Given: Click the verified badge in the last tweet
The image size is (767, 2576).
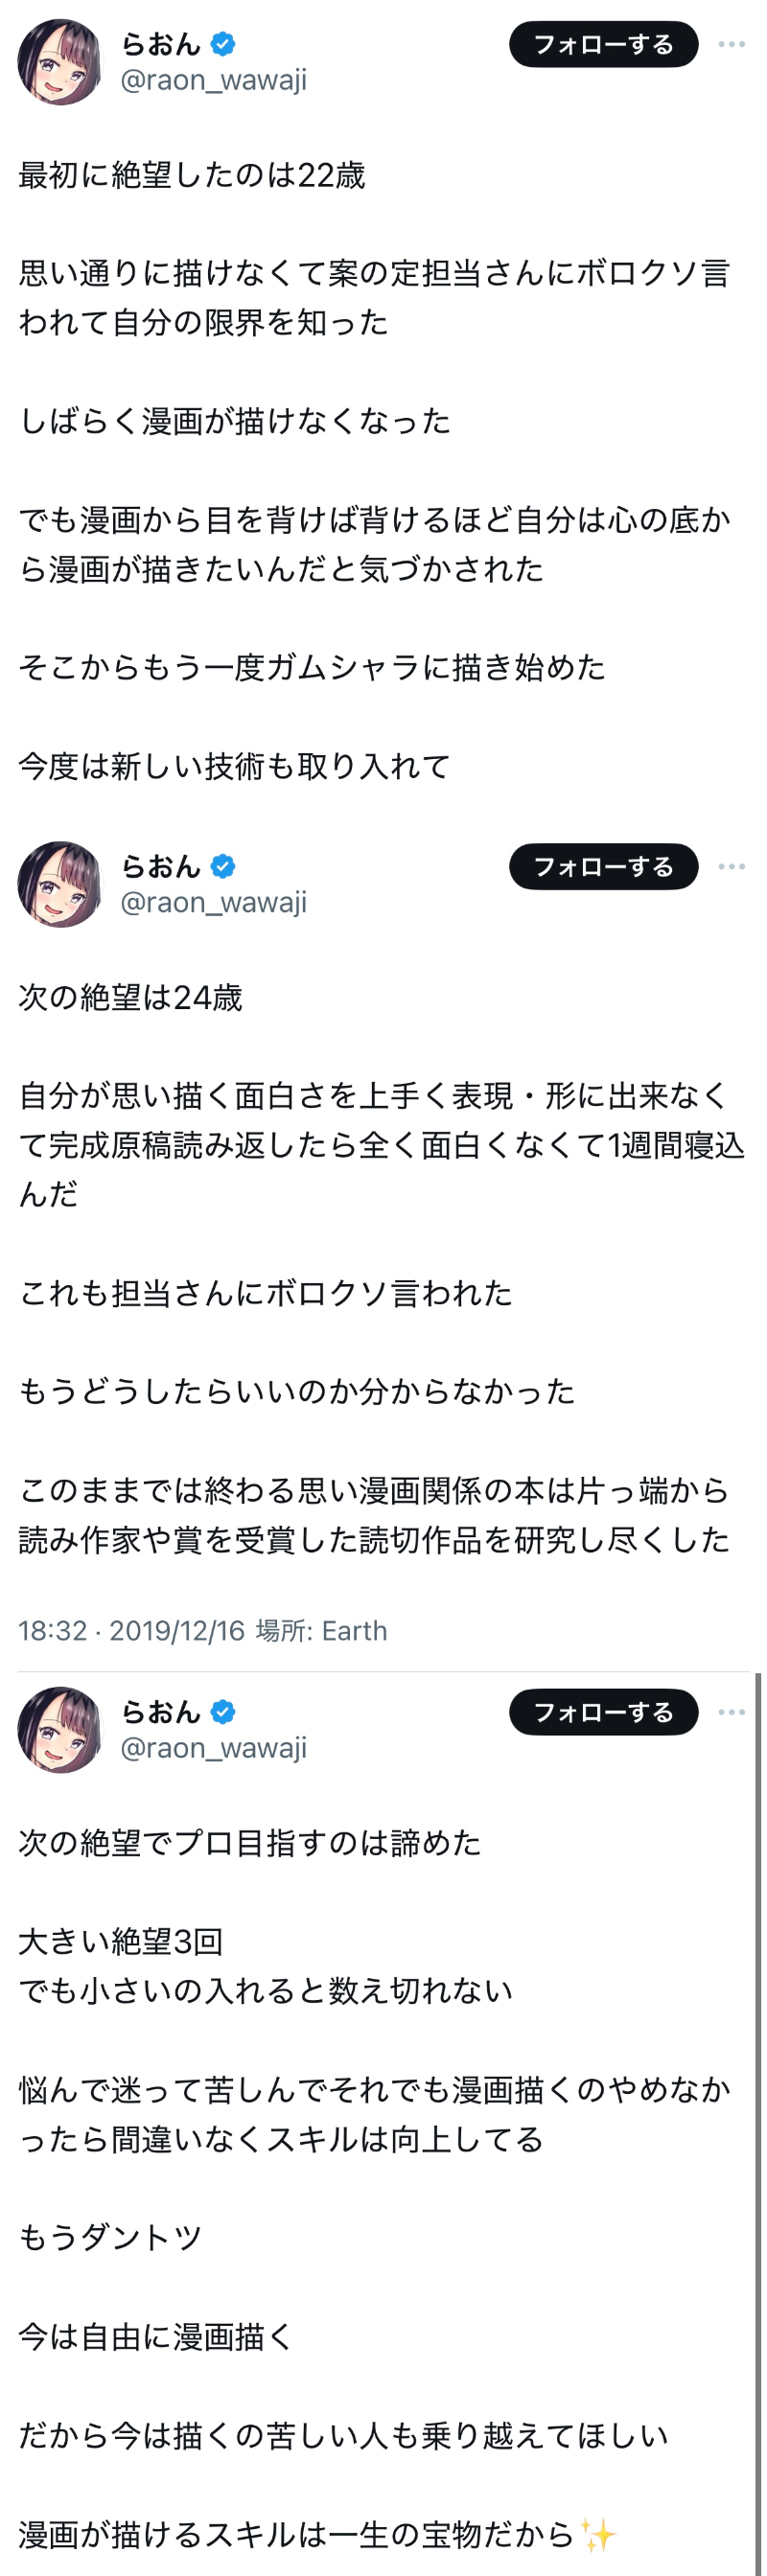Looking at the screenshot, I should 223,1712.
